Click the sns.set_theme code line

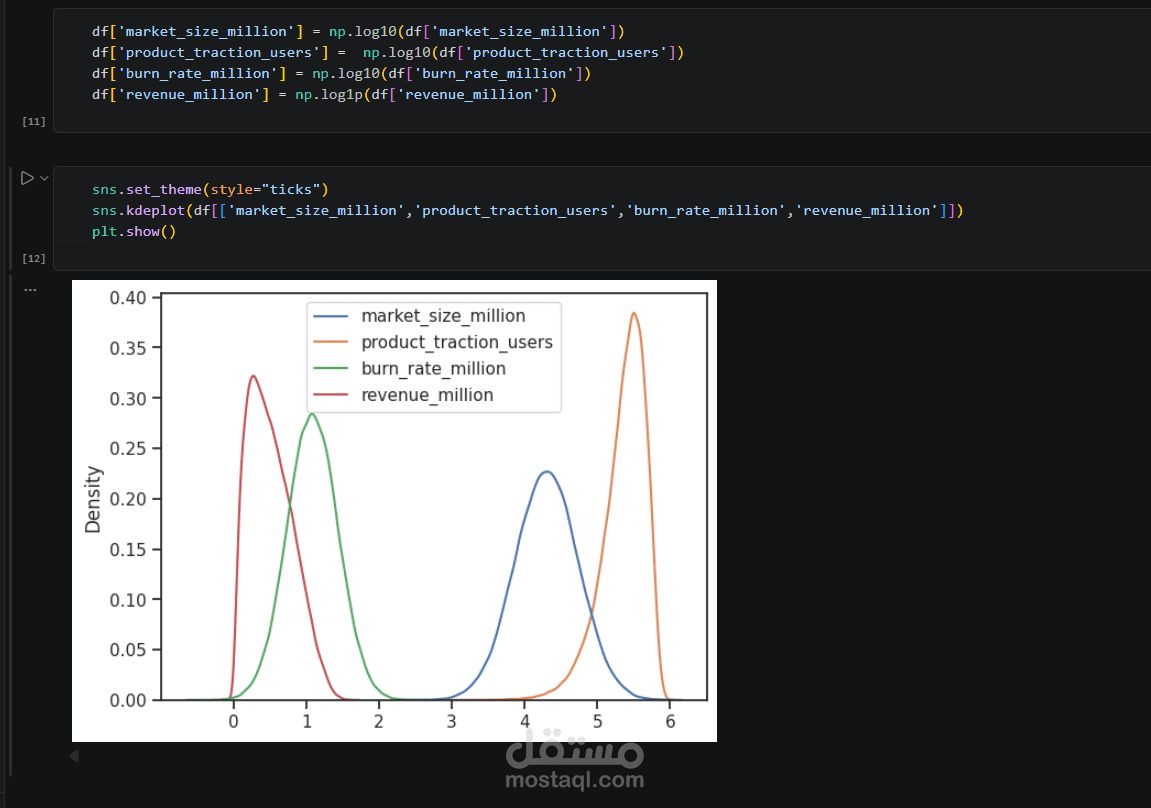pos(210,189)
